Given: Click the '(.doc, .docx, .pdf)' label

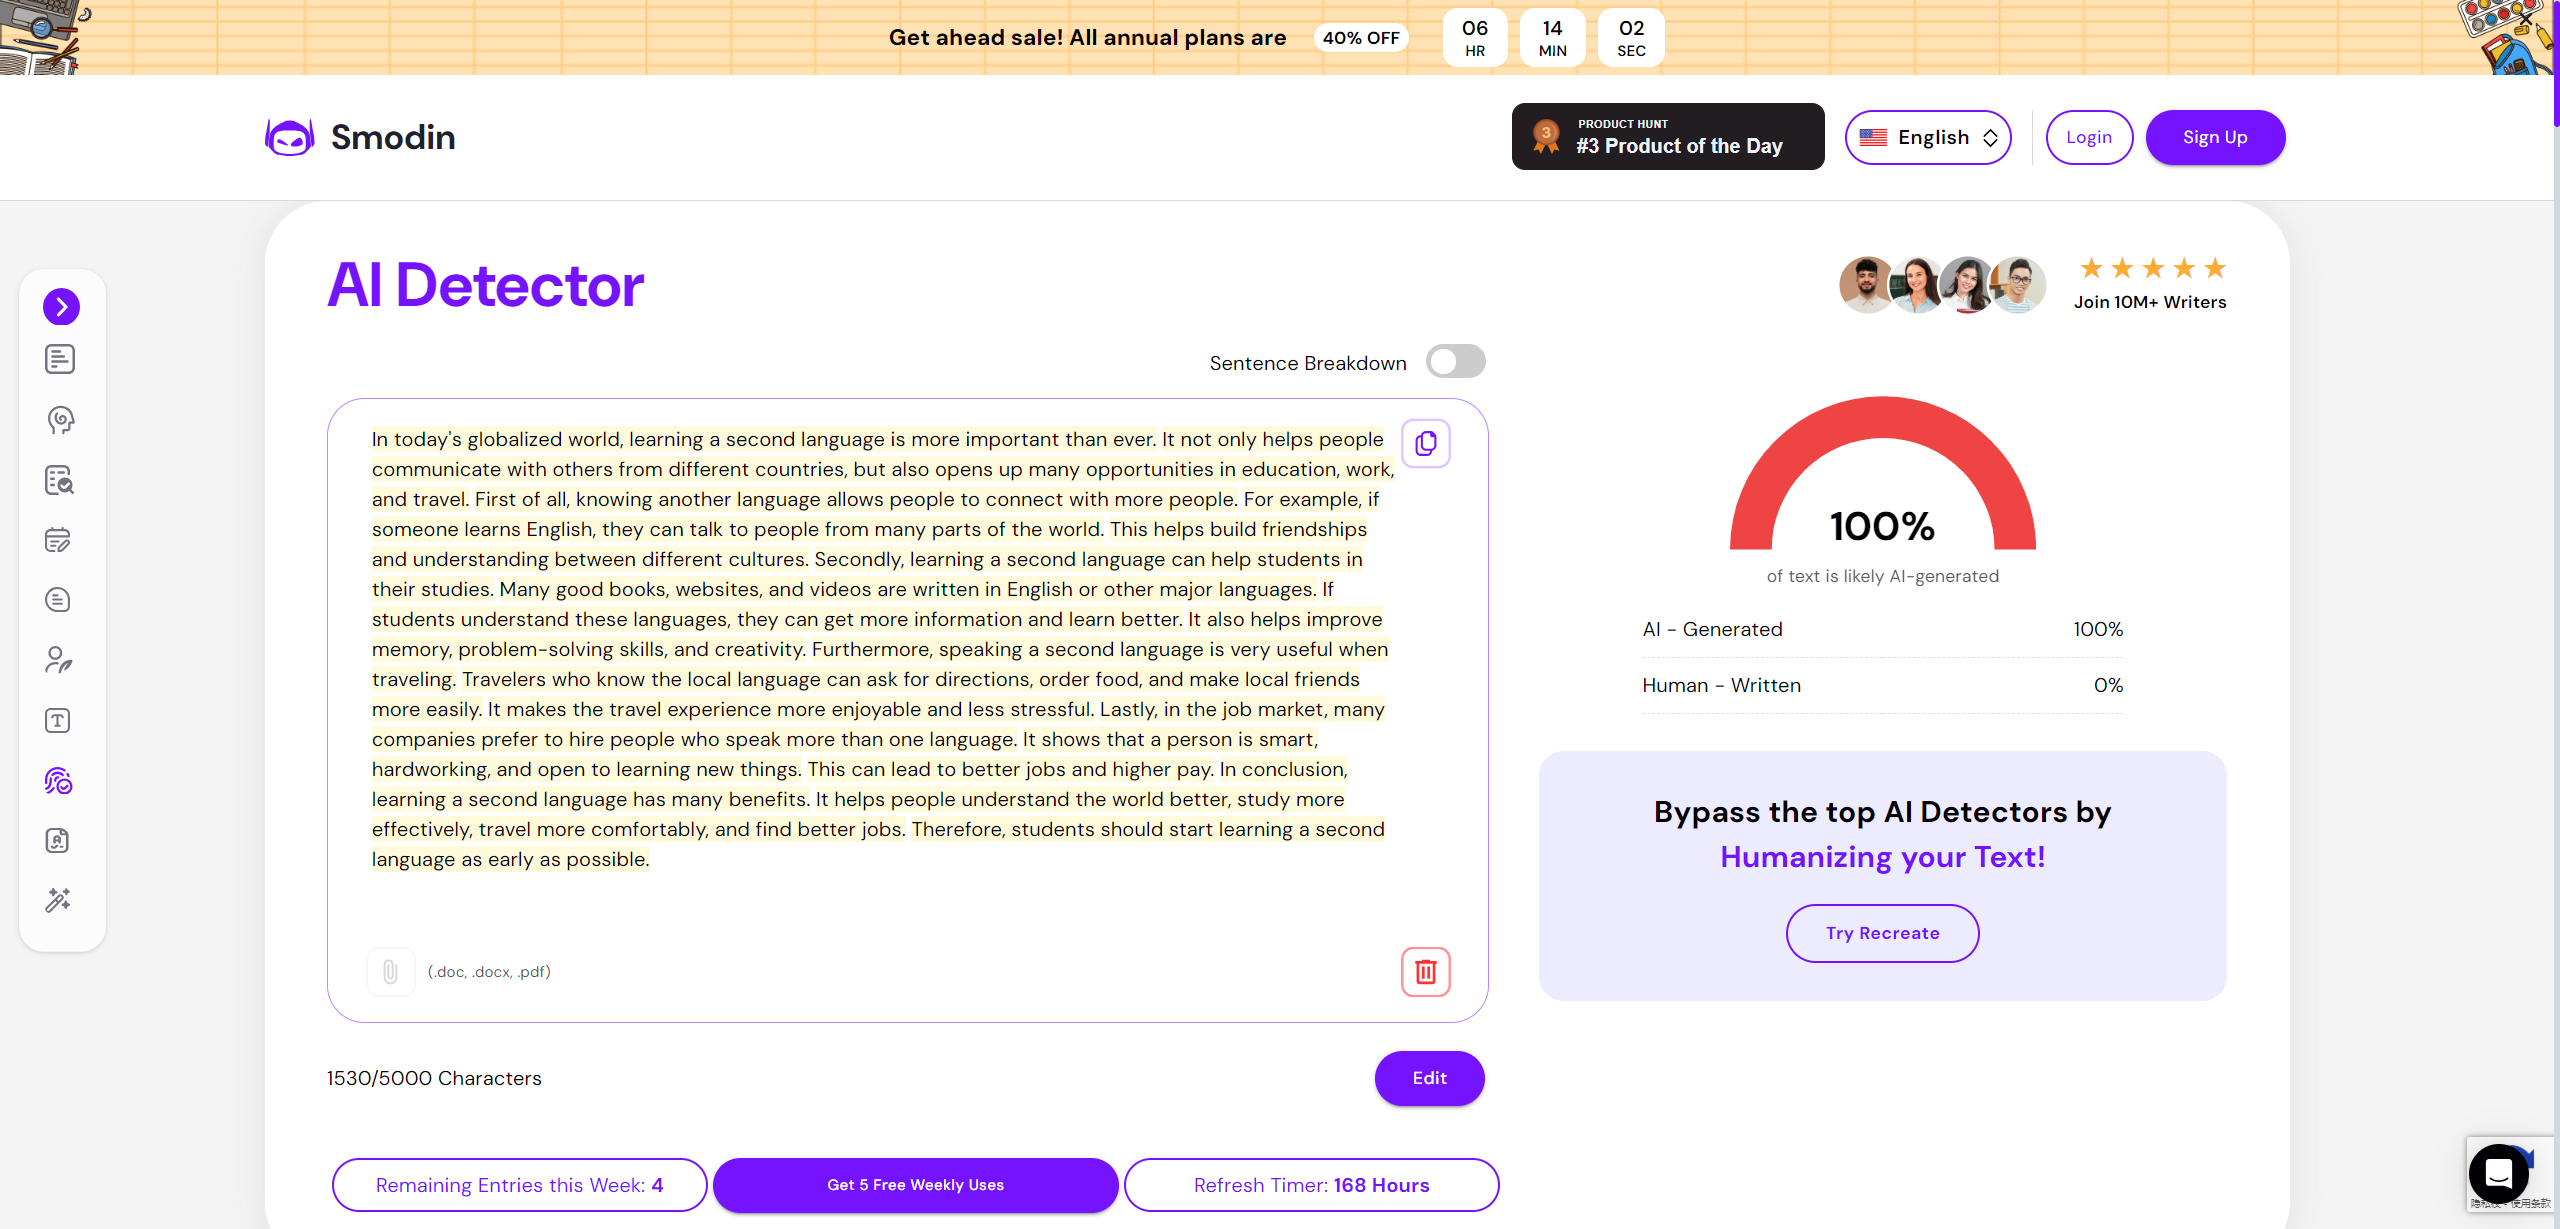Looking at the screenshot, I should 489,971.
